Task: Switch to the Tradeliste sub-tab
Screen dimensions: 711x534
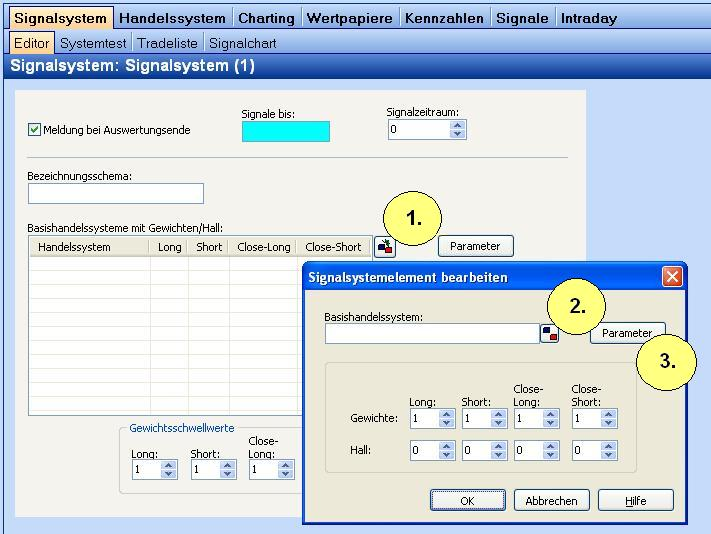Action: coord(168,43)
